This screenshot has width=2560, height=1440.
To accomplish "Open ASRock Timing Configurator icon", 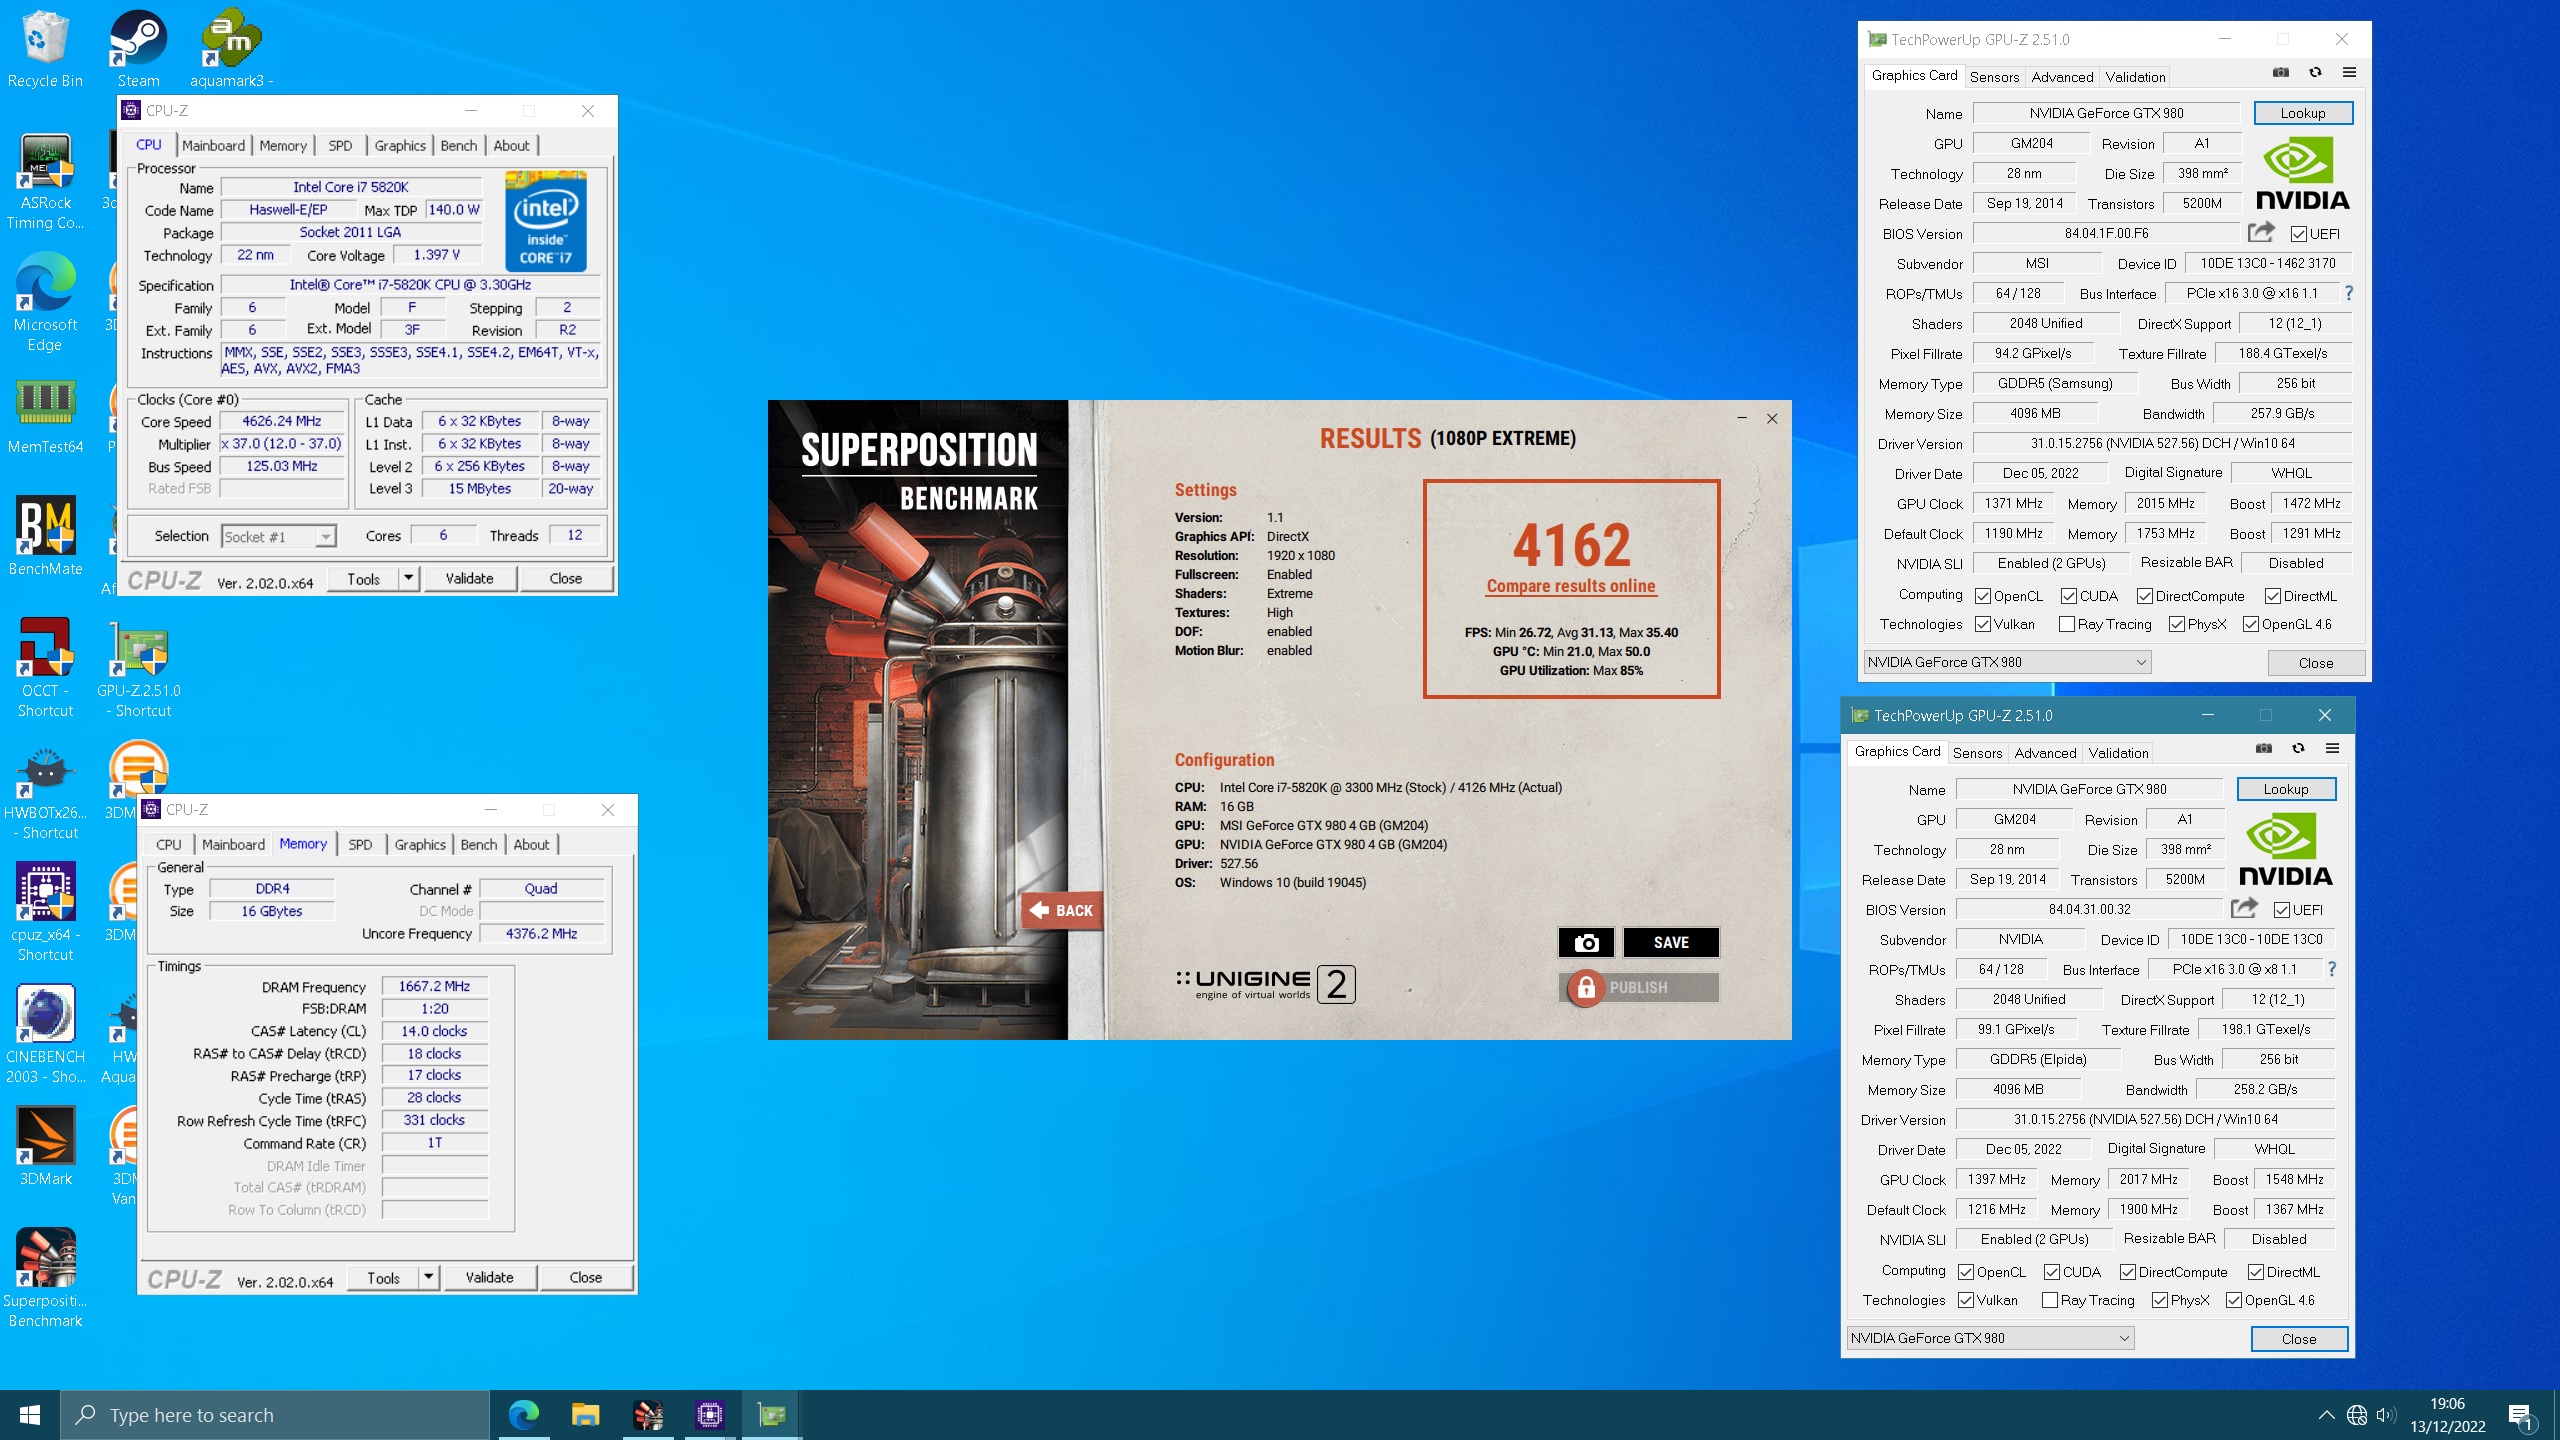I will (x=45, y=182).
